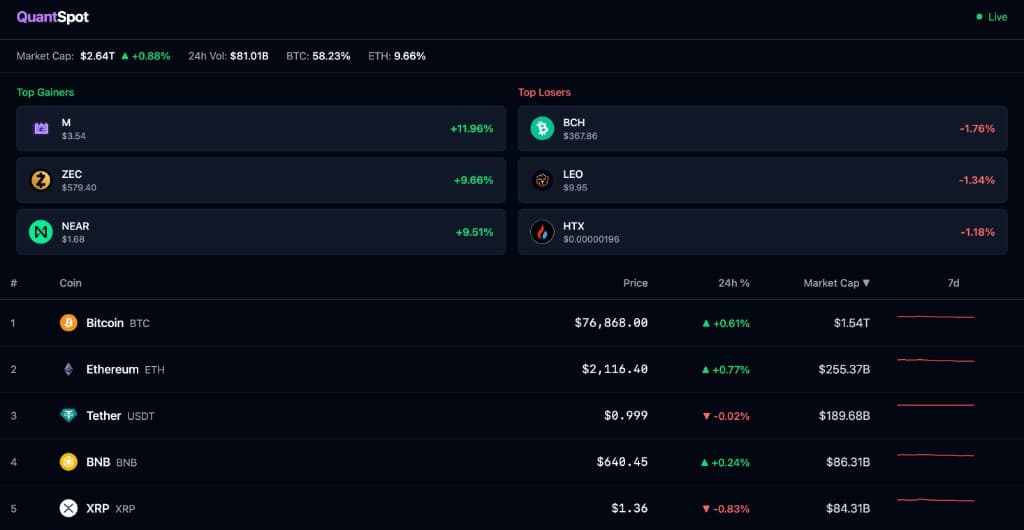Screen dimensions: 1024x530
Task: Click the green up arrow beside Market Cap change
Action: (125, 56)
